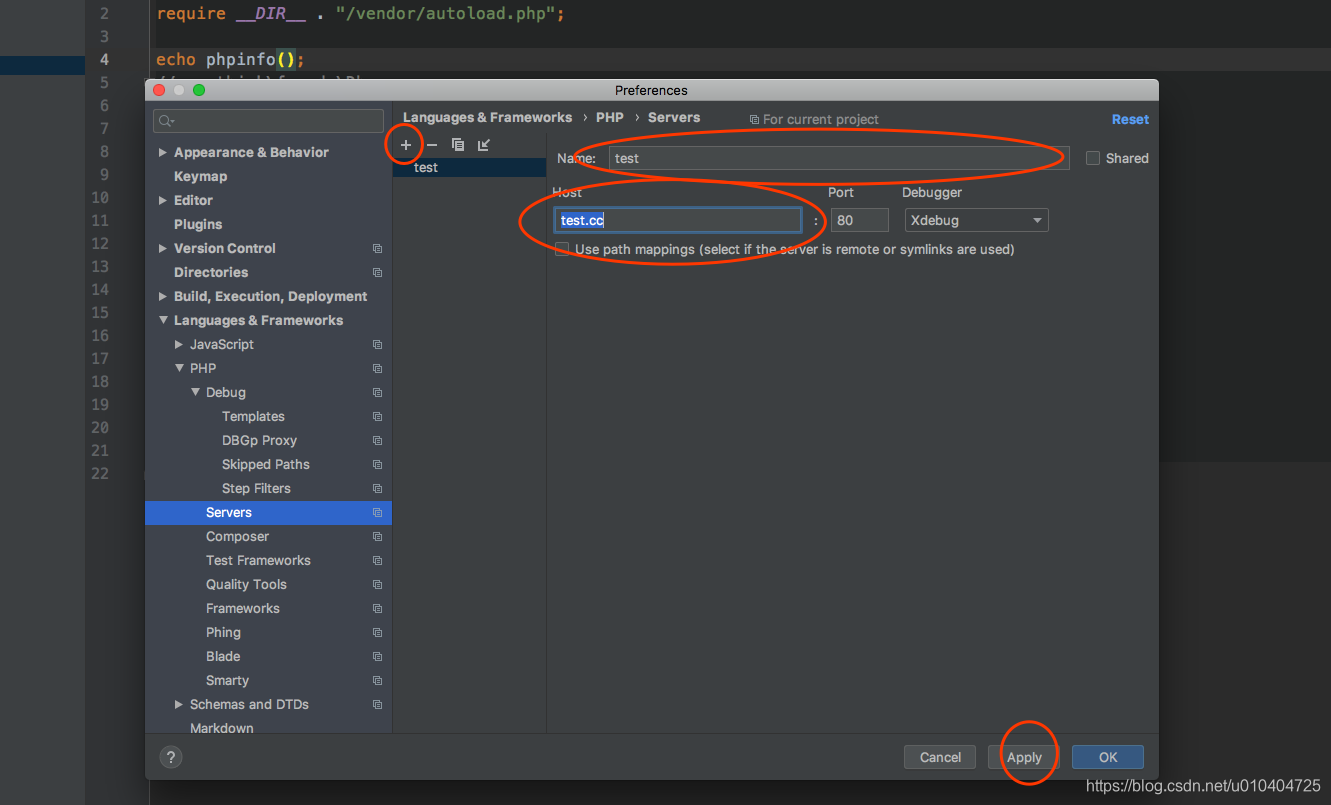Open Markdown settings entry
This screenshot has height=805, width=1331.
coord(221,727)
